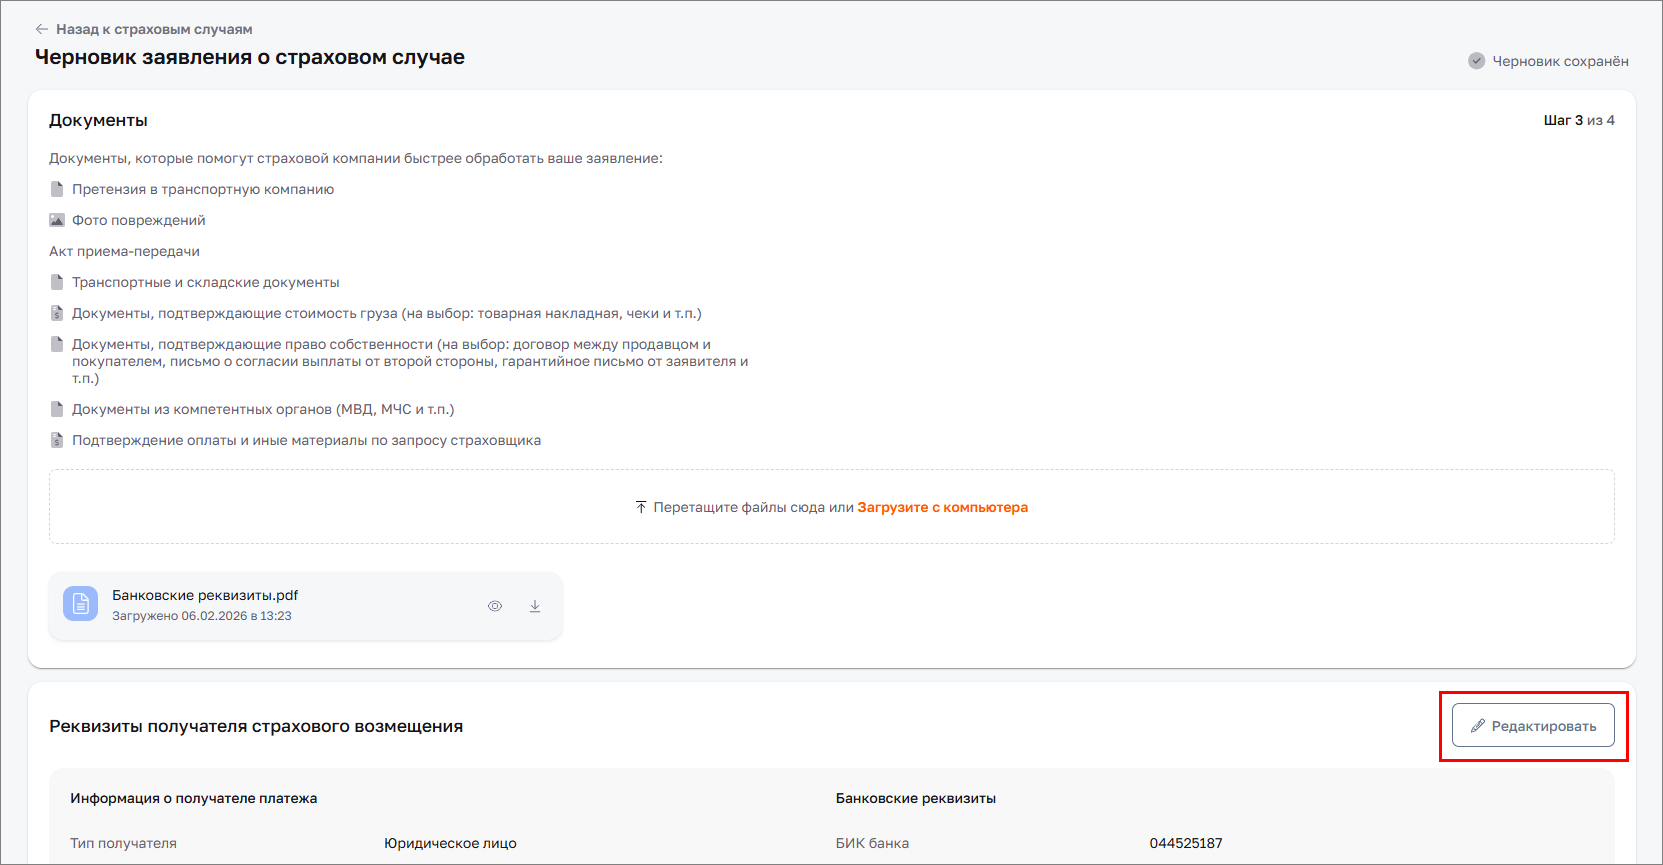Click the heading 'Реквизиты получателя страхового возмещения'
This screenshot has height=865, width=1663.
pyautogui.click(x=256, y=726)
